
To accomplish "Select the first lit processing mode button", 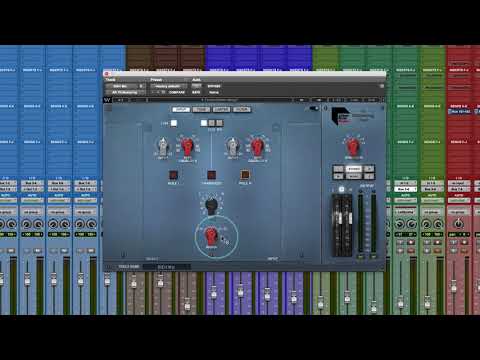I will point(204,123).
